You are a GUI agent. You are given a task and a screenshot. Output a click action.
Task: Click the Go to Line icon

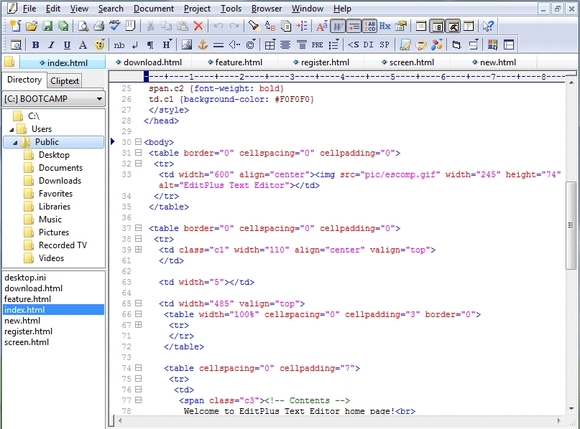tap(302, 26)
